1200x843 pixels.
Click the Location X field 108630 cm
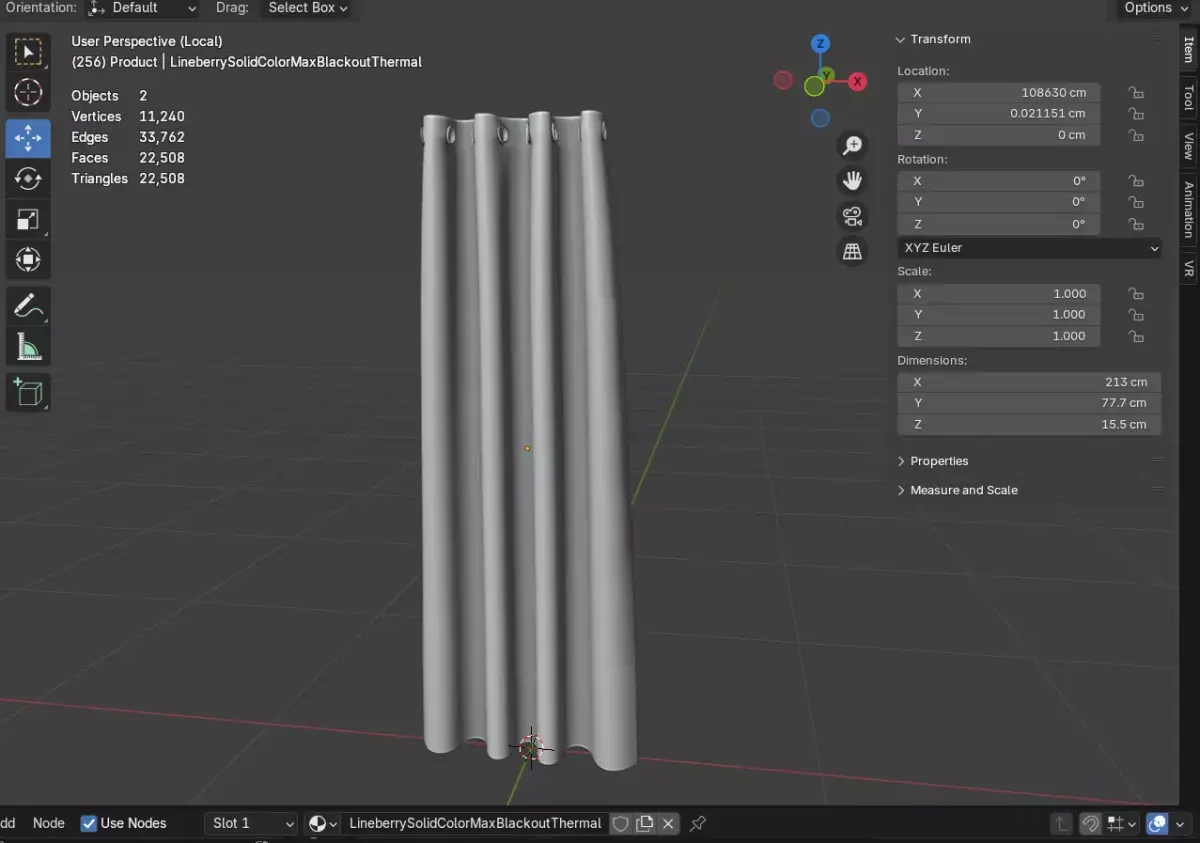[x=999, y=92]
